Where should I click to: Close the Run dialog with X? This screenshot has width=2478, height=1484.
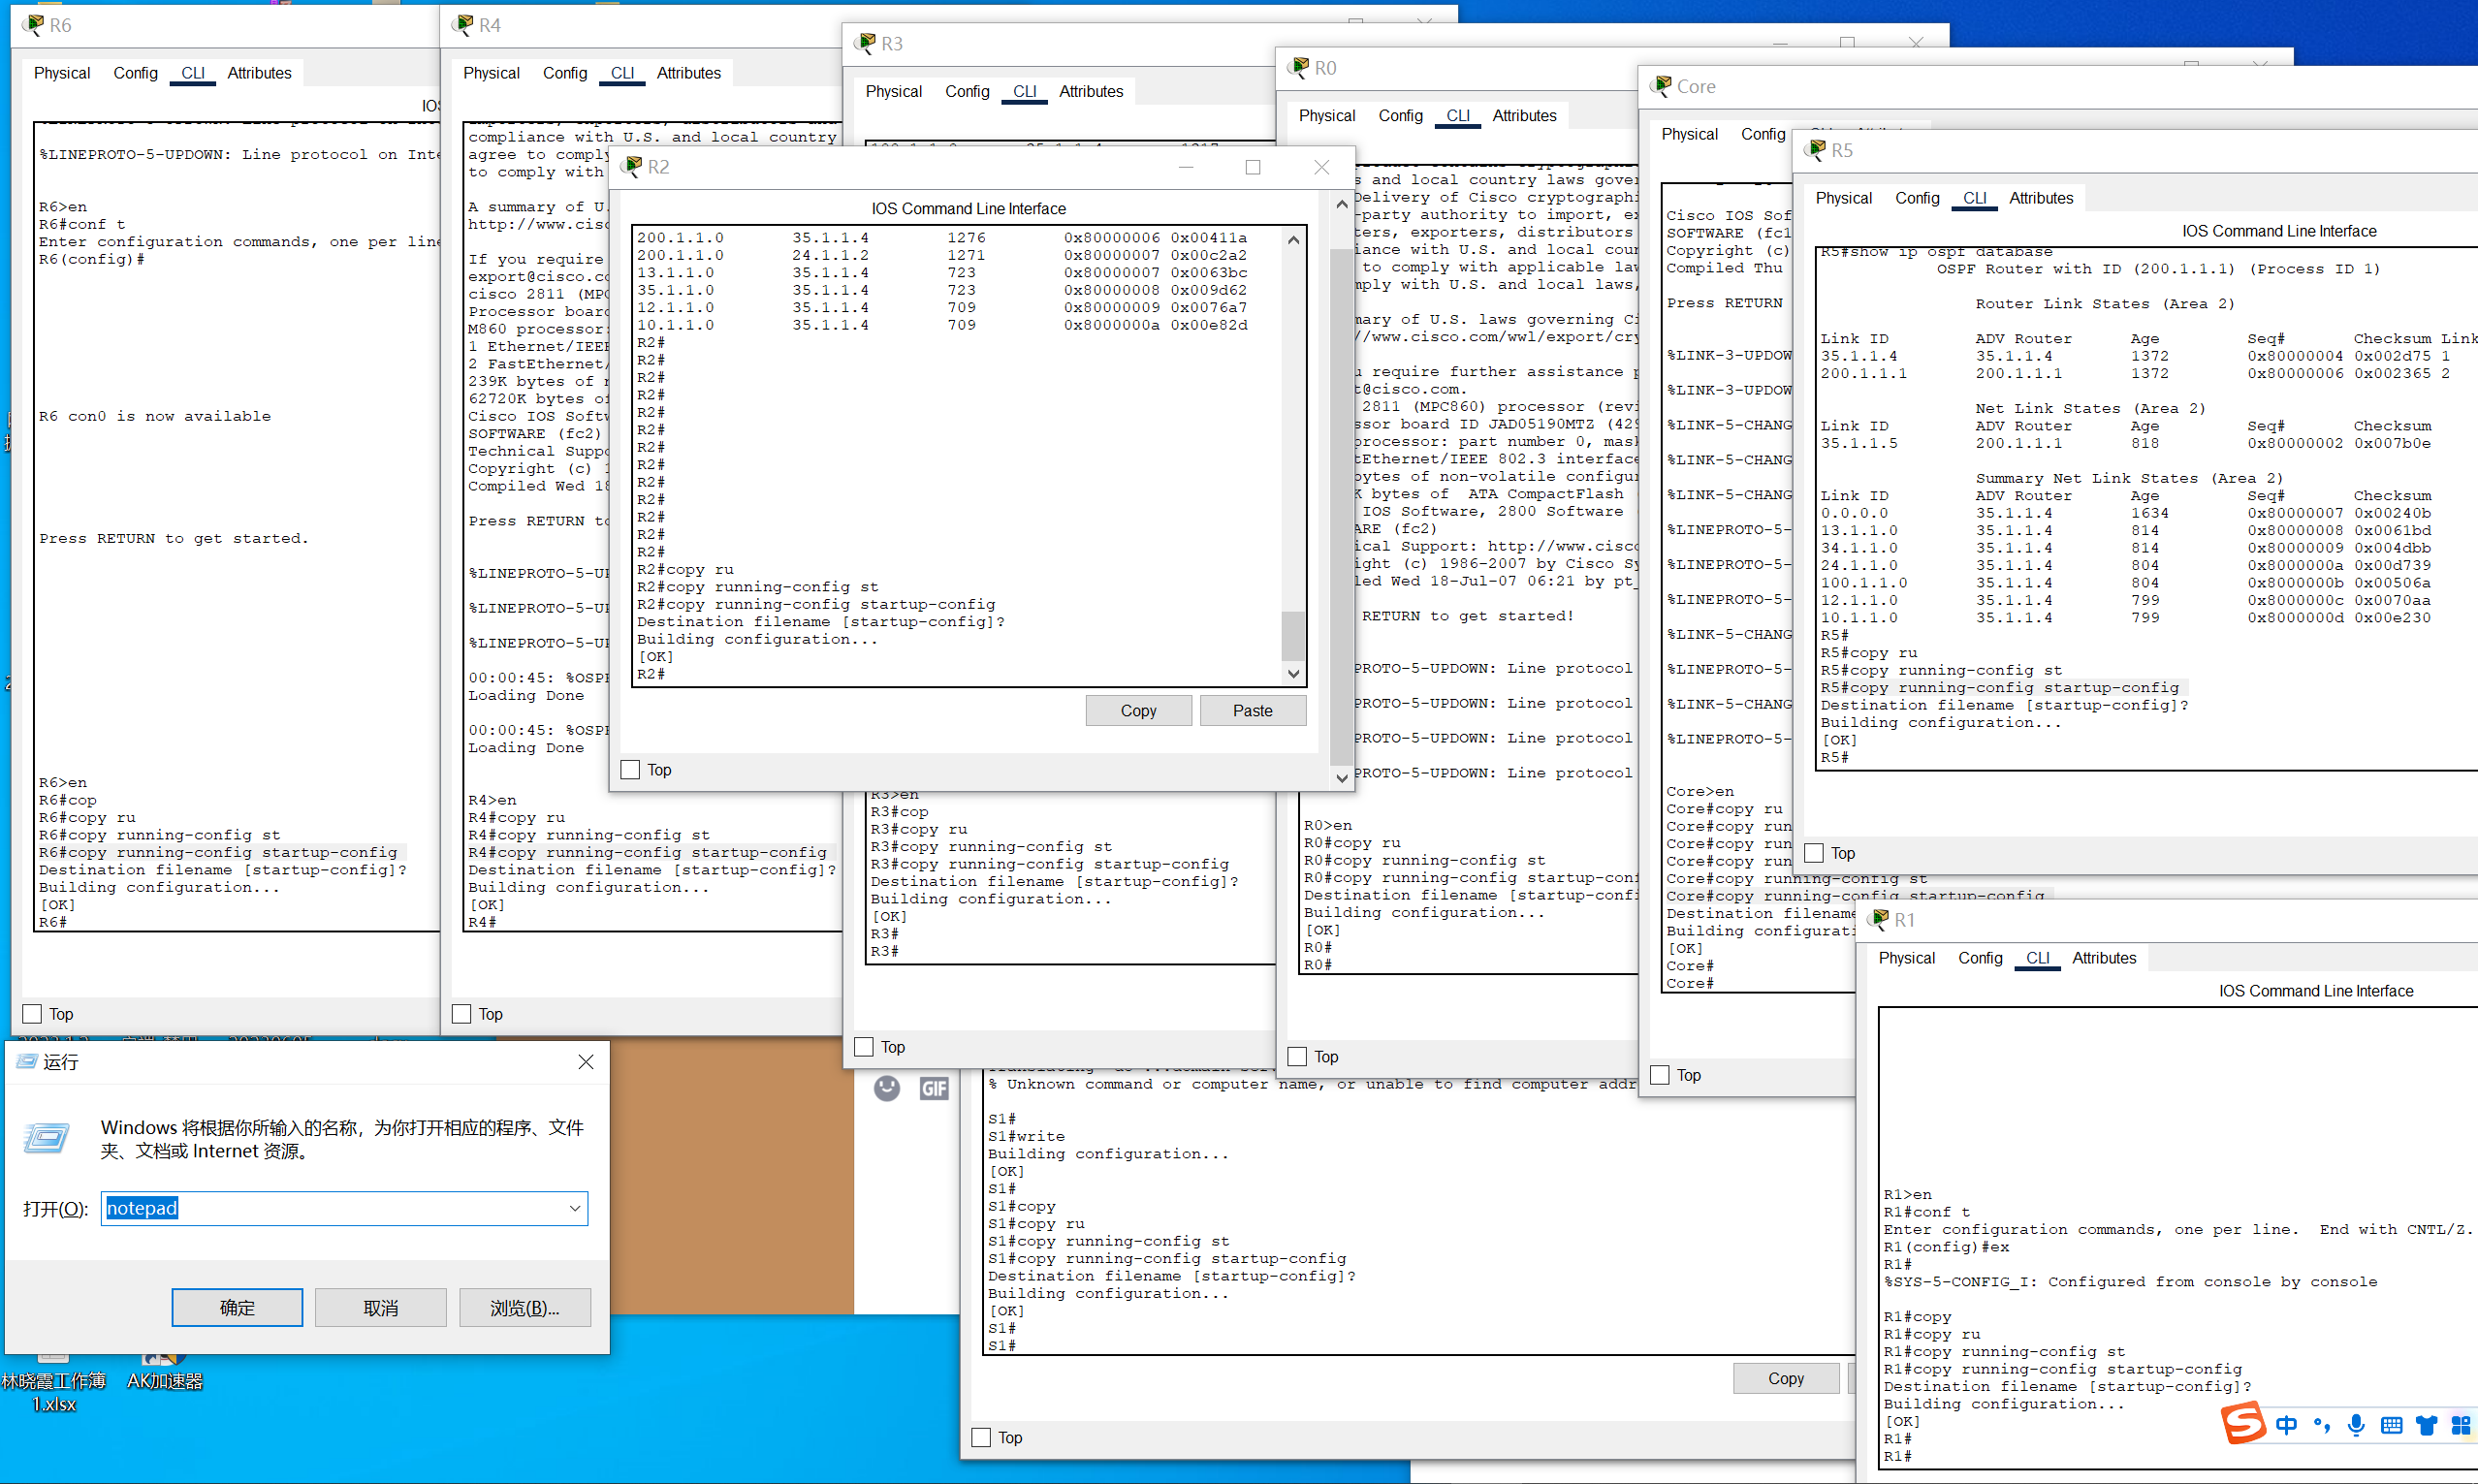click(586, 1062)
